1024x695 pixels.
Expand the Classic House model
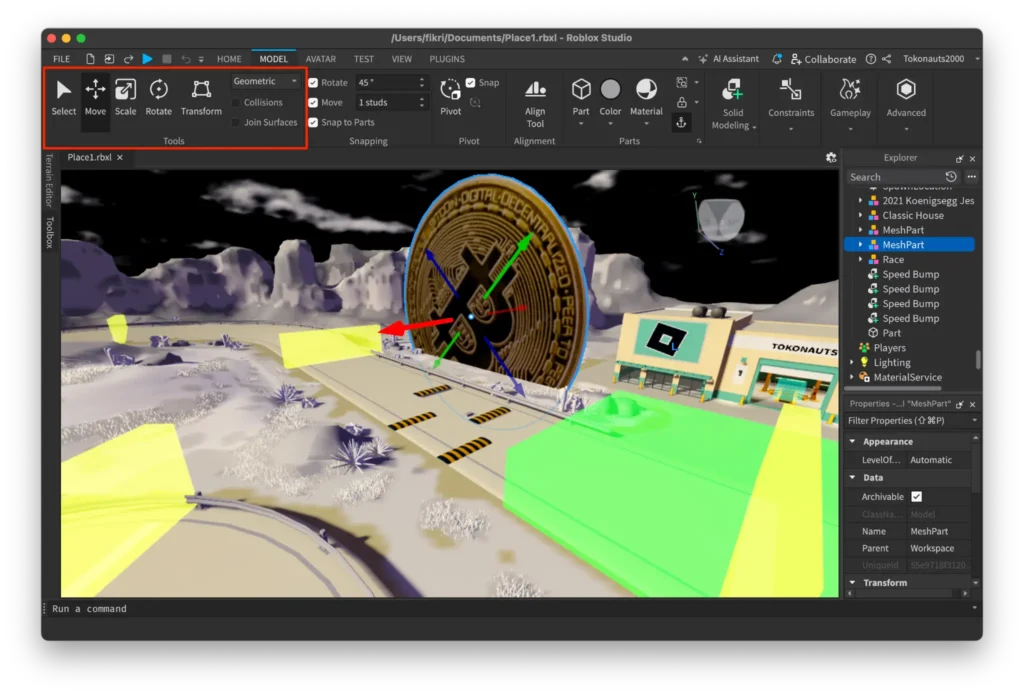point(860,216)
